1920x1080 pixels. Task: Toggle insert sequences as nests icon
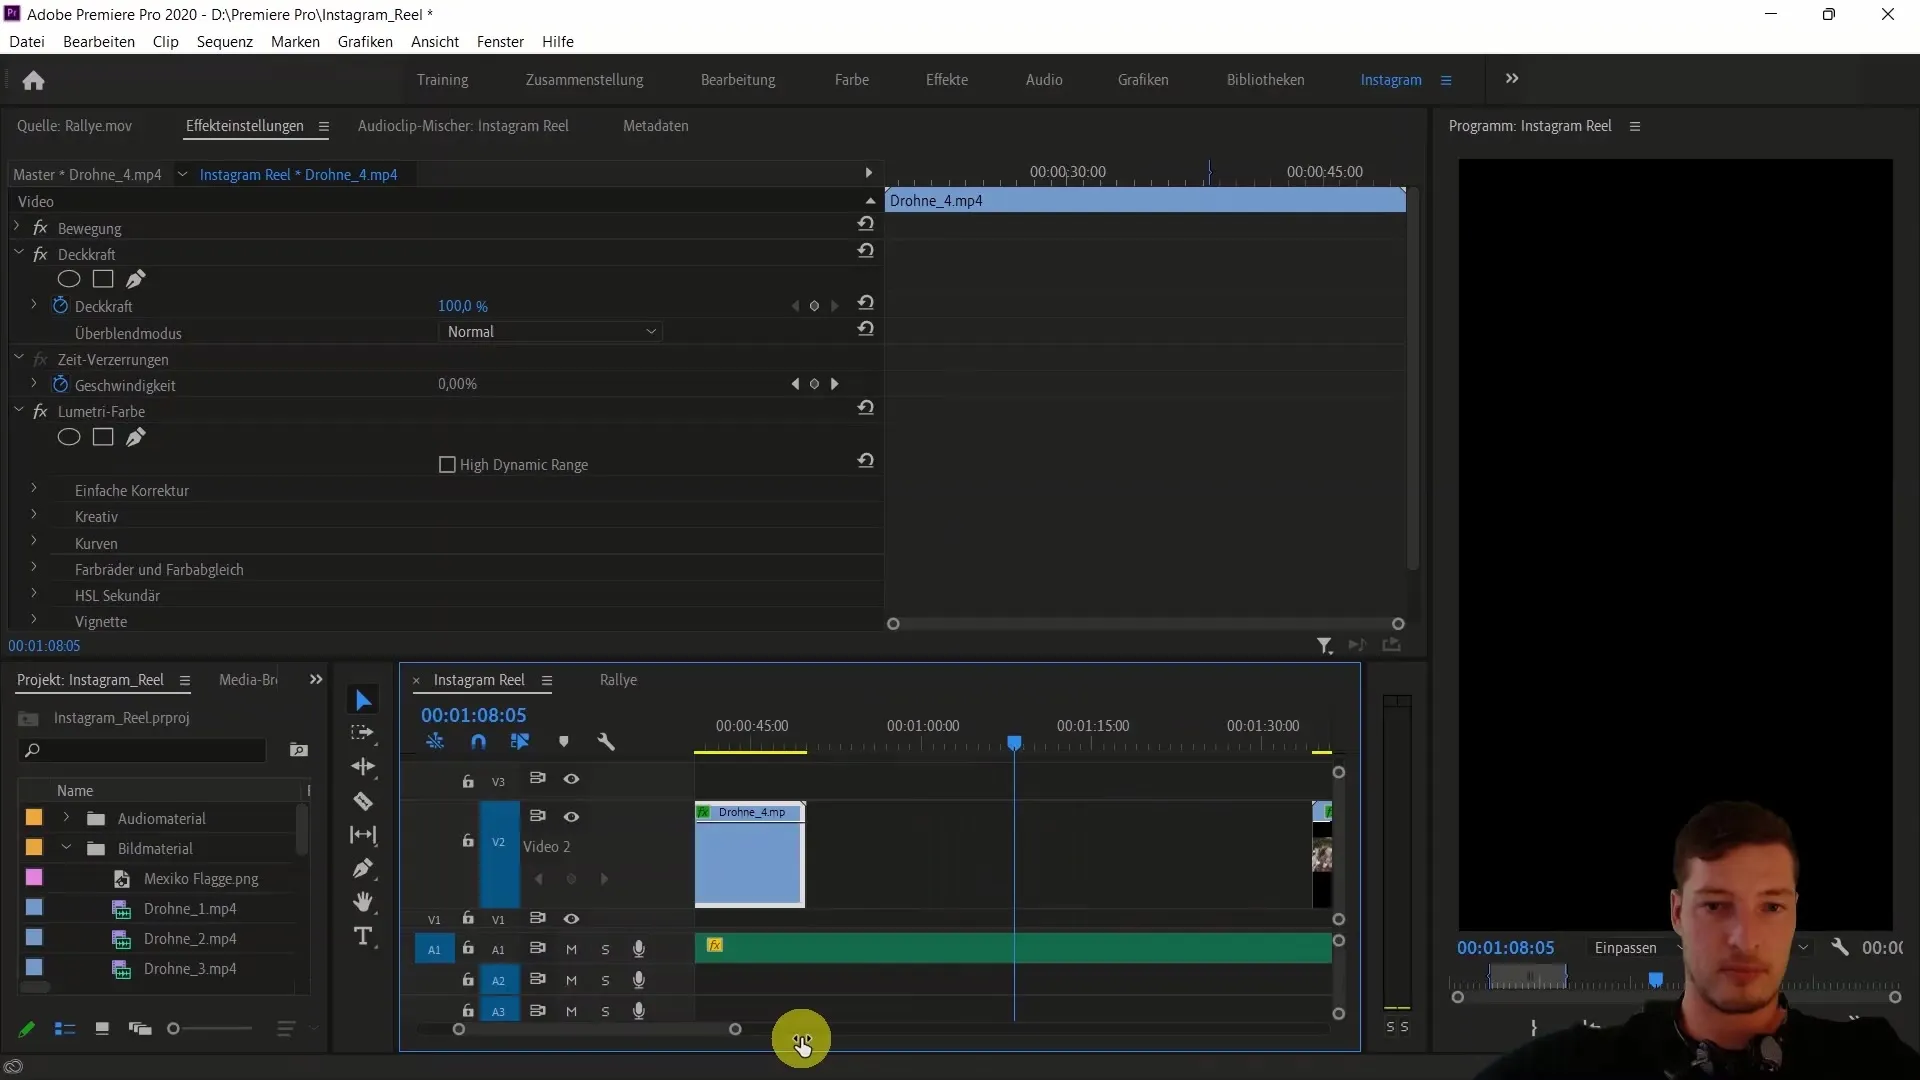[x=435, y=742]
